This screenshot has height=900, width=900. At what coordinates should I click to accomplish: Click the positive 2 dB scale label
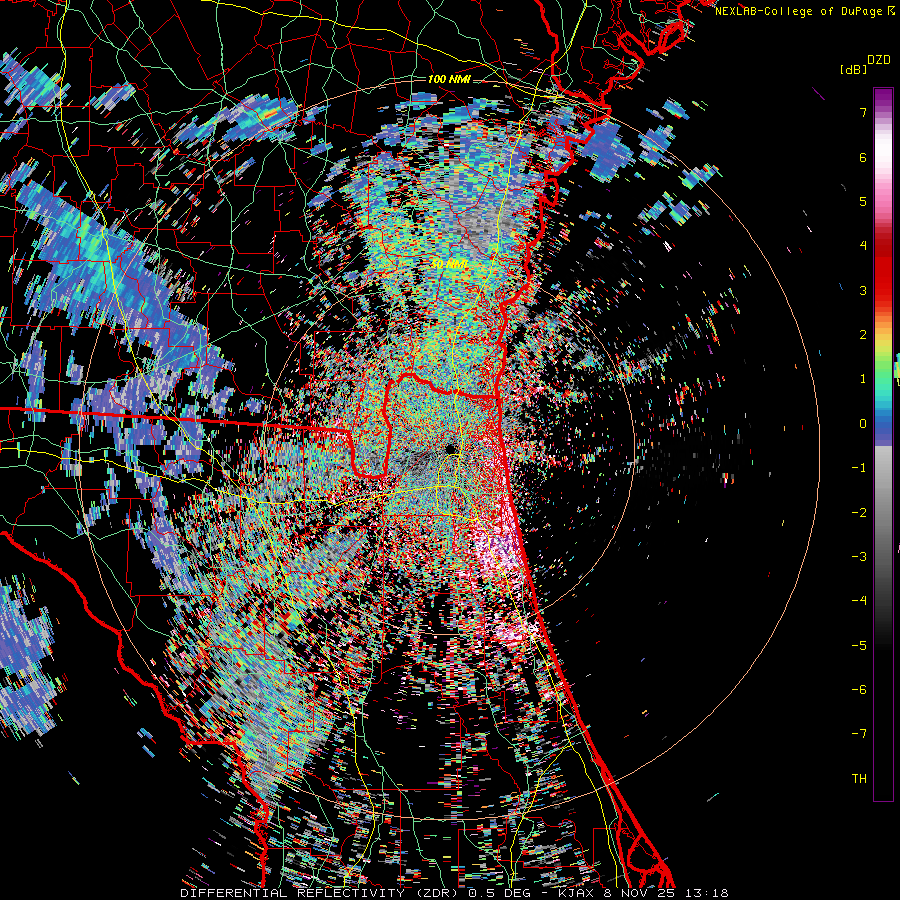coord(863,334)
